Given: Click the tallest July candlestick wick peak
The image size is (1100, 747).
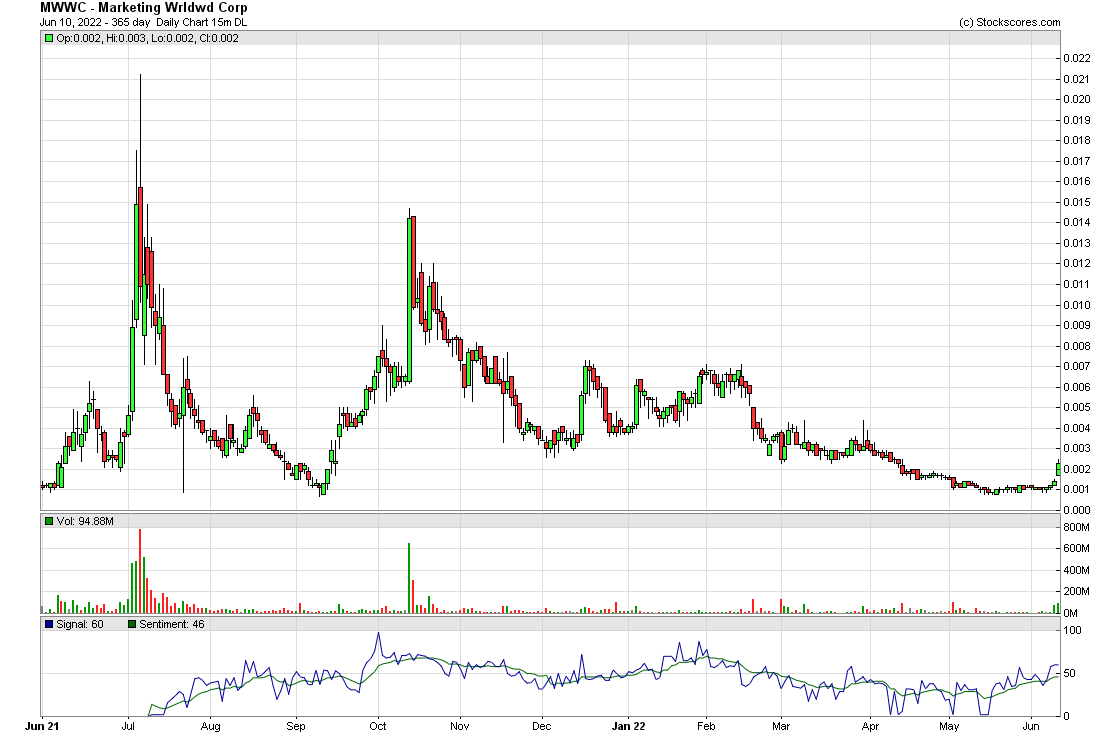Looking at the screenshot, I should (140, 75).
